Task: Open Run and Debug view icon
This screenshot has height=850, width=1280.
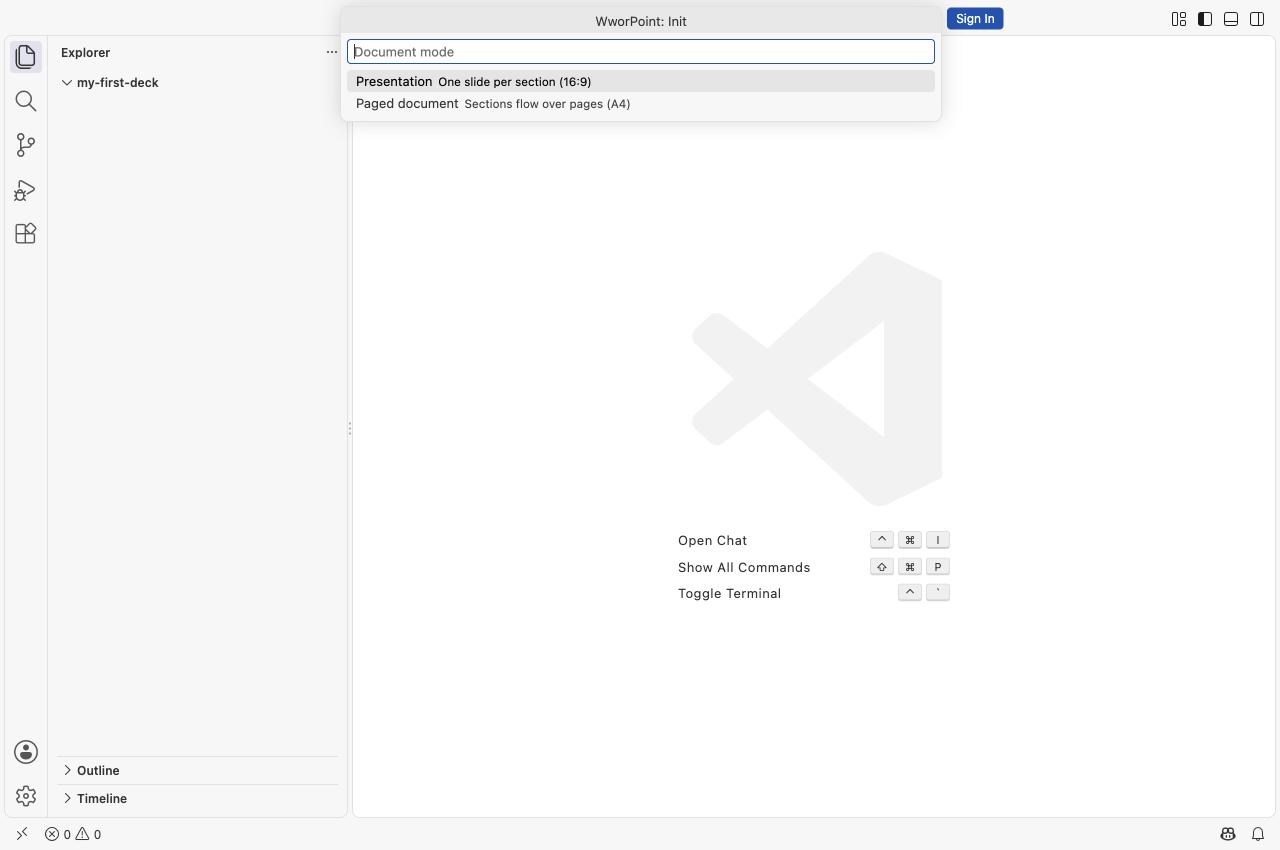Action: click(26, 189)
